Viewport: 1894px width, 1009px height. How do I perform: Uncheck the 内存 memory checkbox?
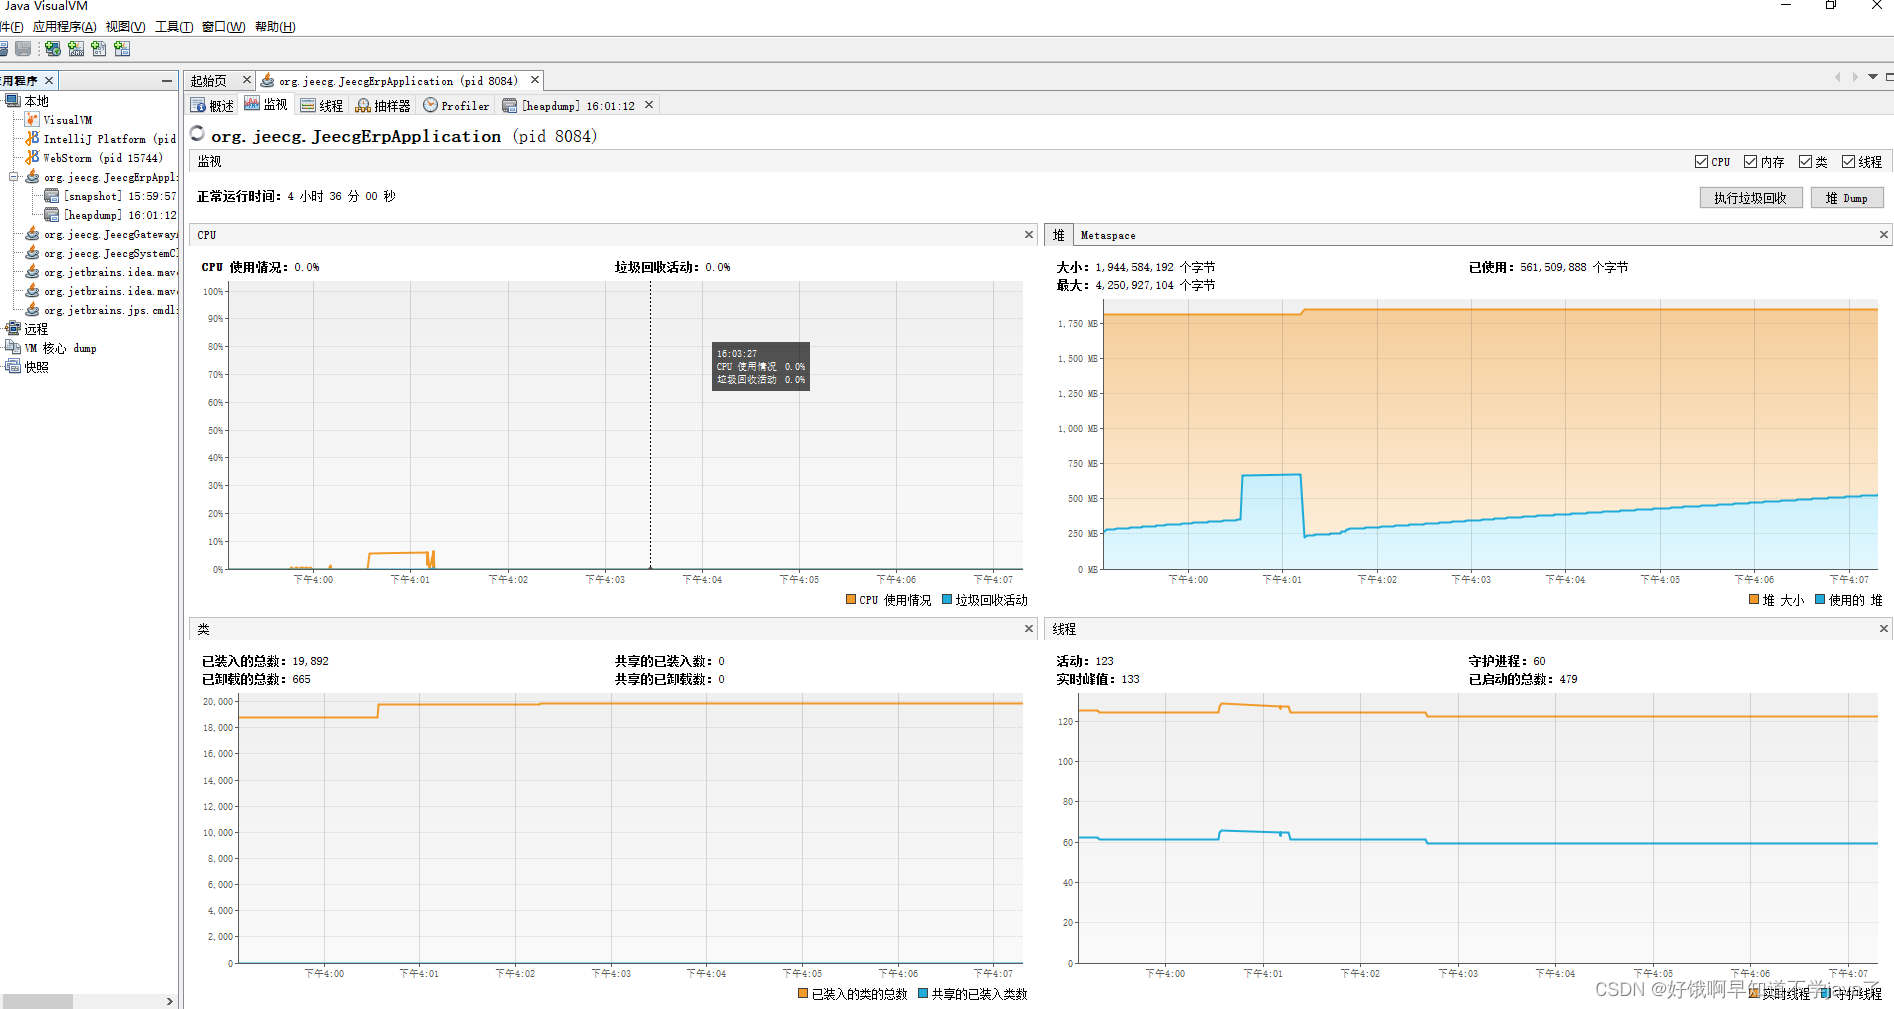tap(1750, 162)
